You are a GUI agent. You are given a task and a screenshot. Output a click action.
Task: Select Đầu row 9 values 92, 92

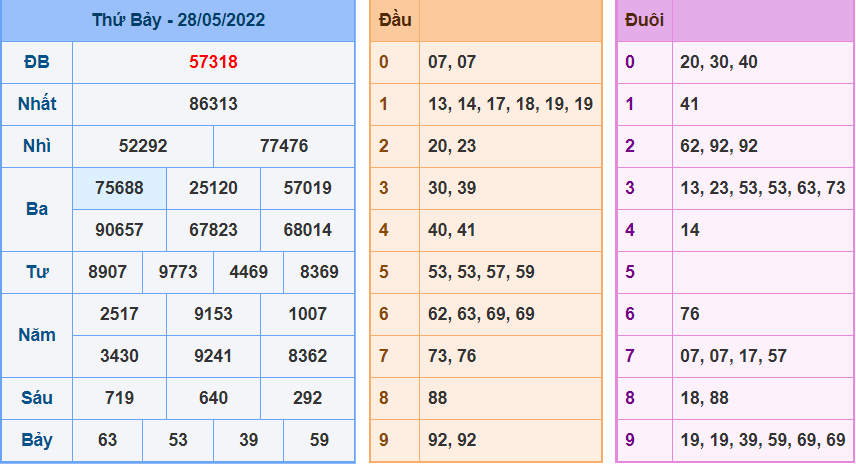pos(452,440)
